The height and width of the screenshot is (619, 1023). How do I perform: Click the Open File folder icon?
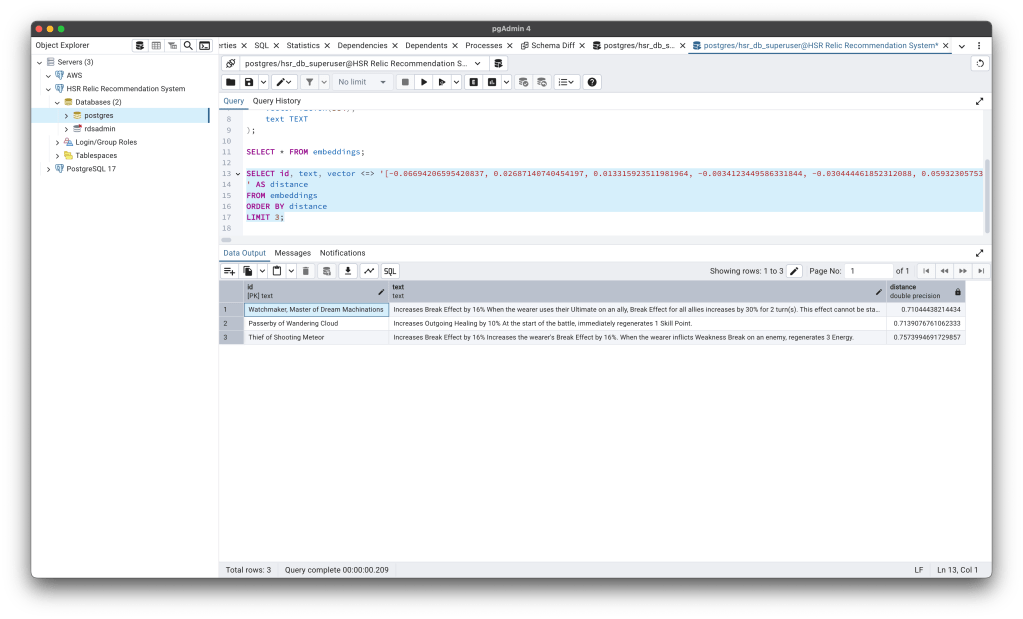pos(230,82)
